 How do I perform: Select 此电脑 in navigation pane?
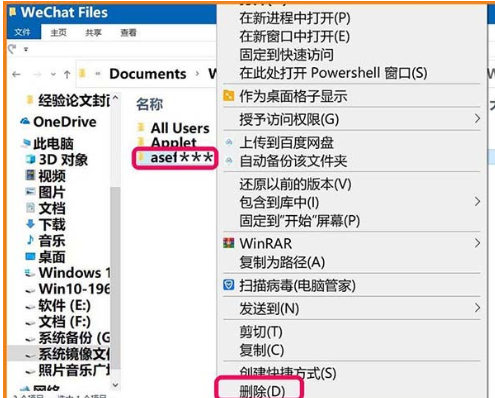coord(53,144)
